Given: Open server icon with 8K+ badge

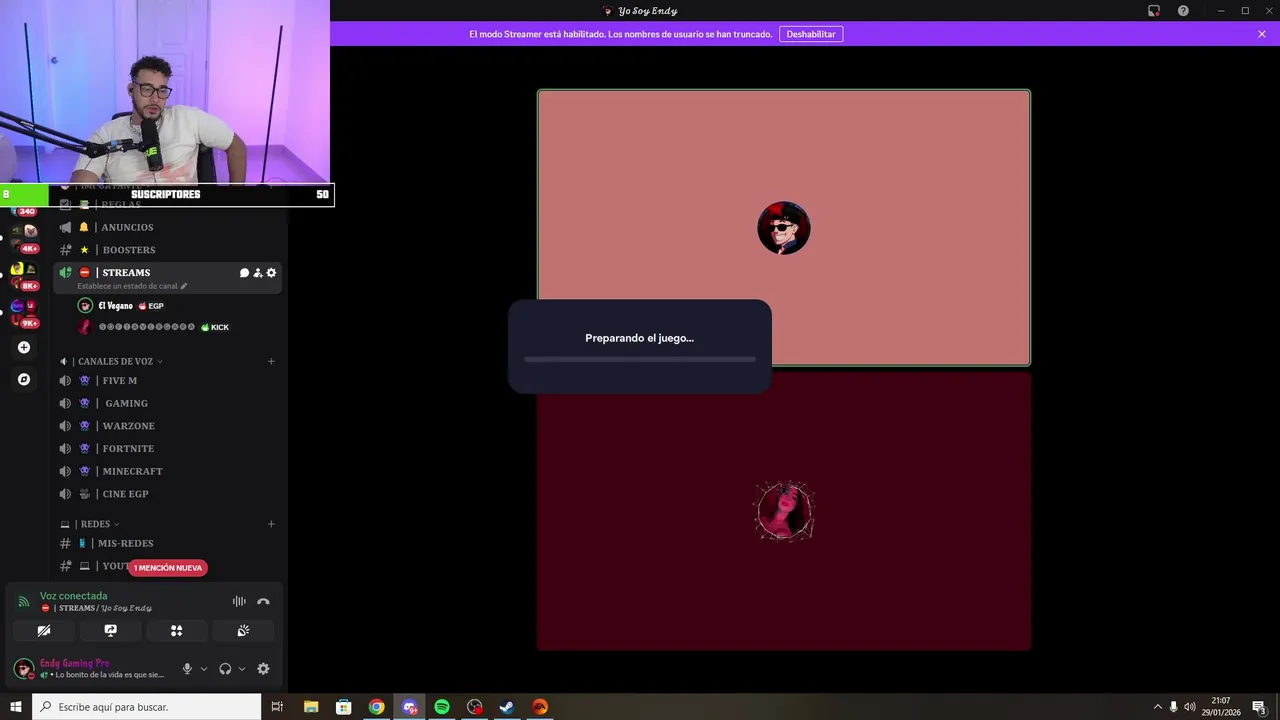Looking at the screenshot, I should coord(24,275).
